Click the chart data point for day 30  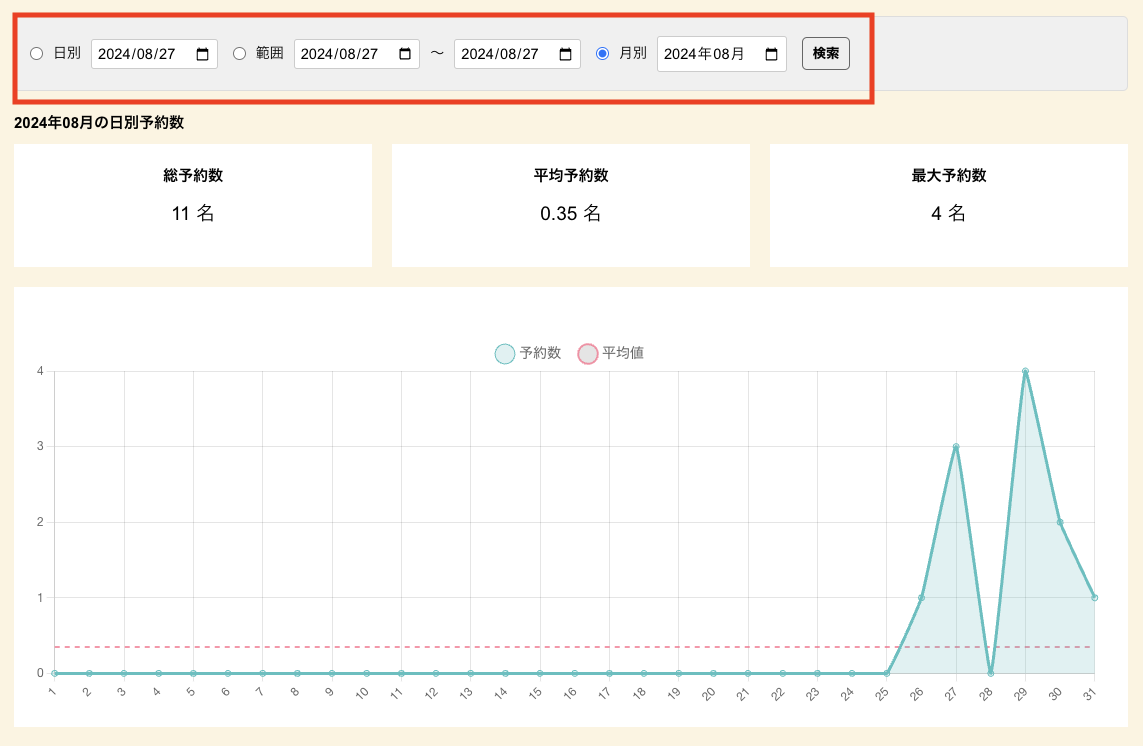(1060, 522)
